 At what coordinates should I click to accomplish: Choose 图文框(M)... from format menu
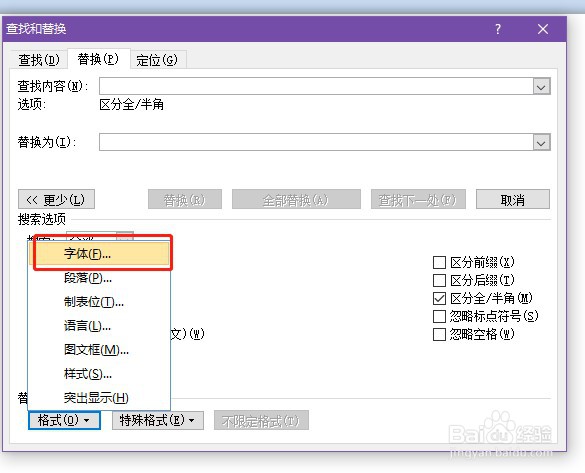tap(99, 350)
